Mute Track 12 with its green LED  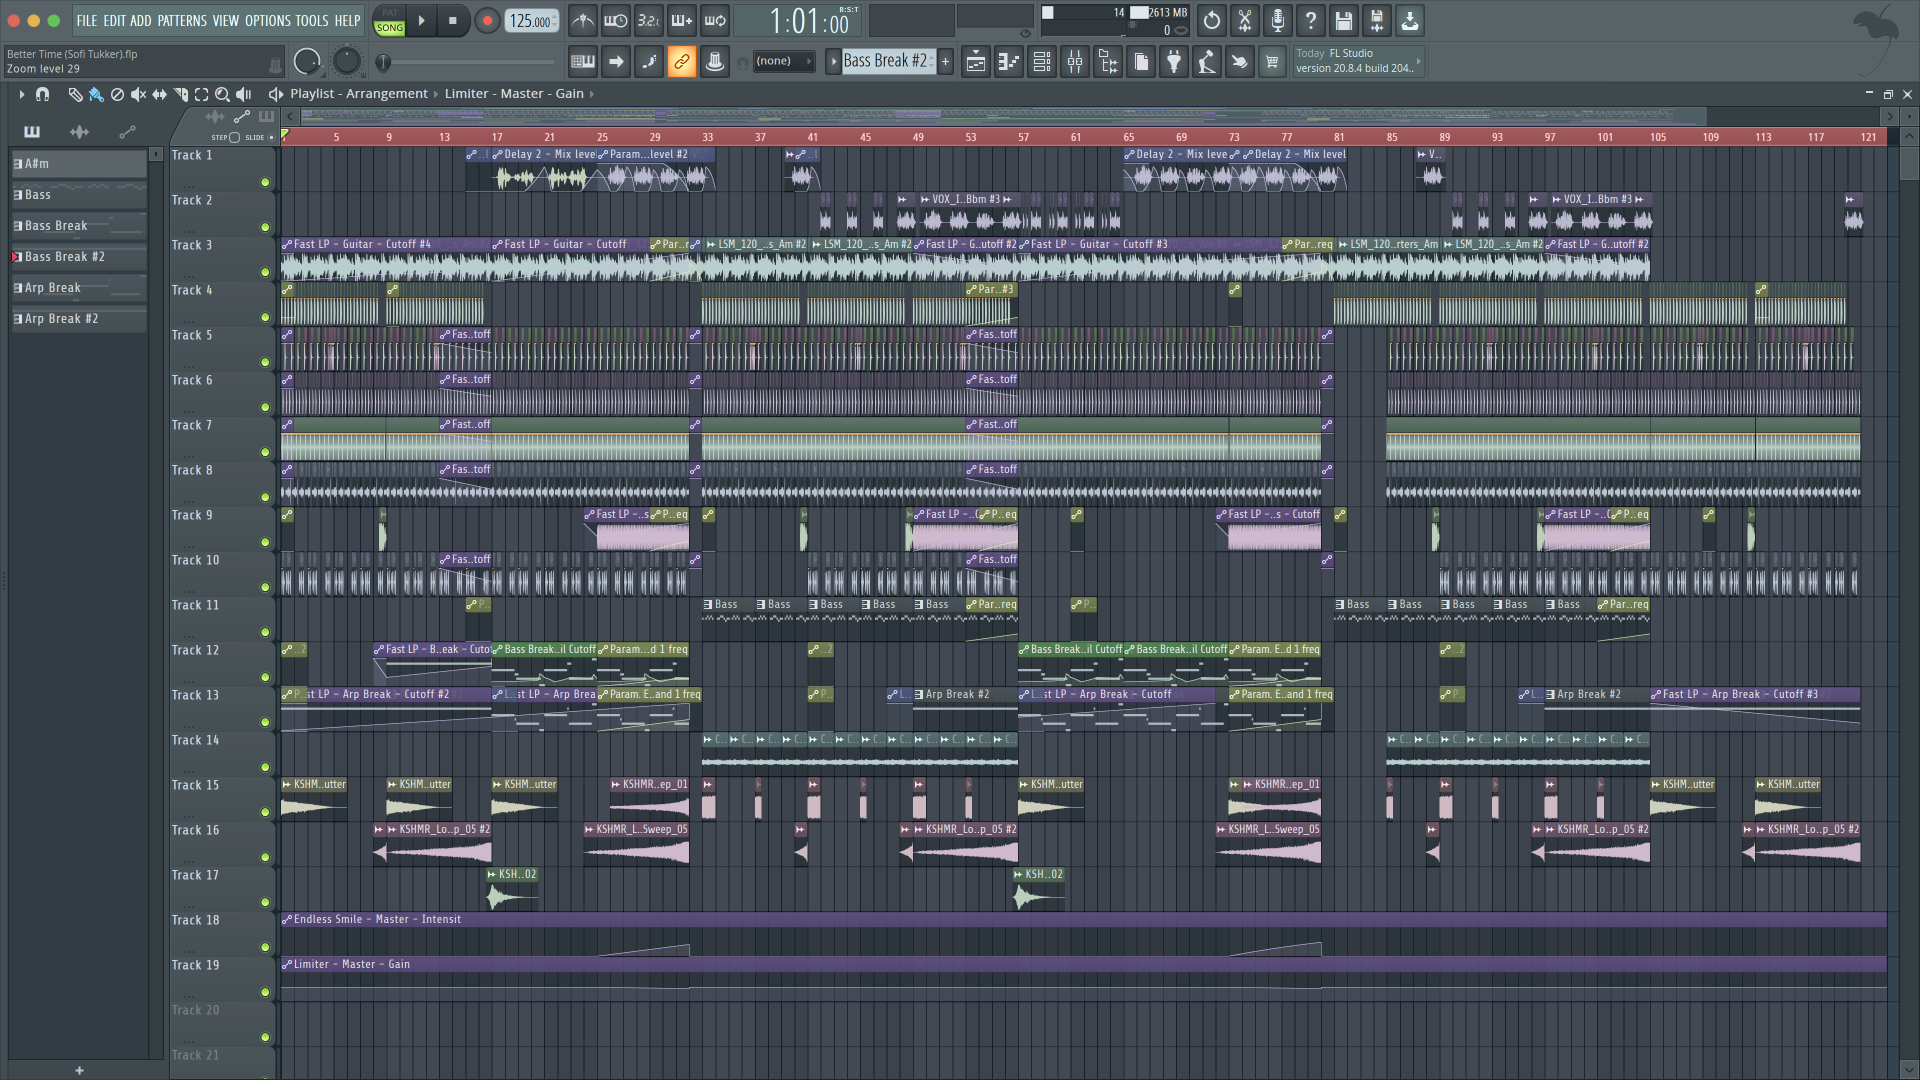pos(265,677)
